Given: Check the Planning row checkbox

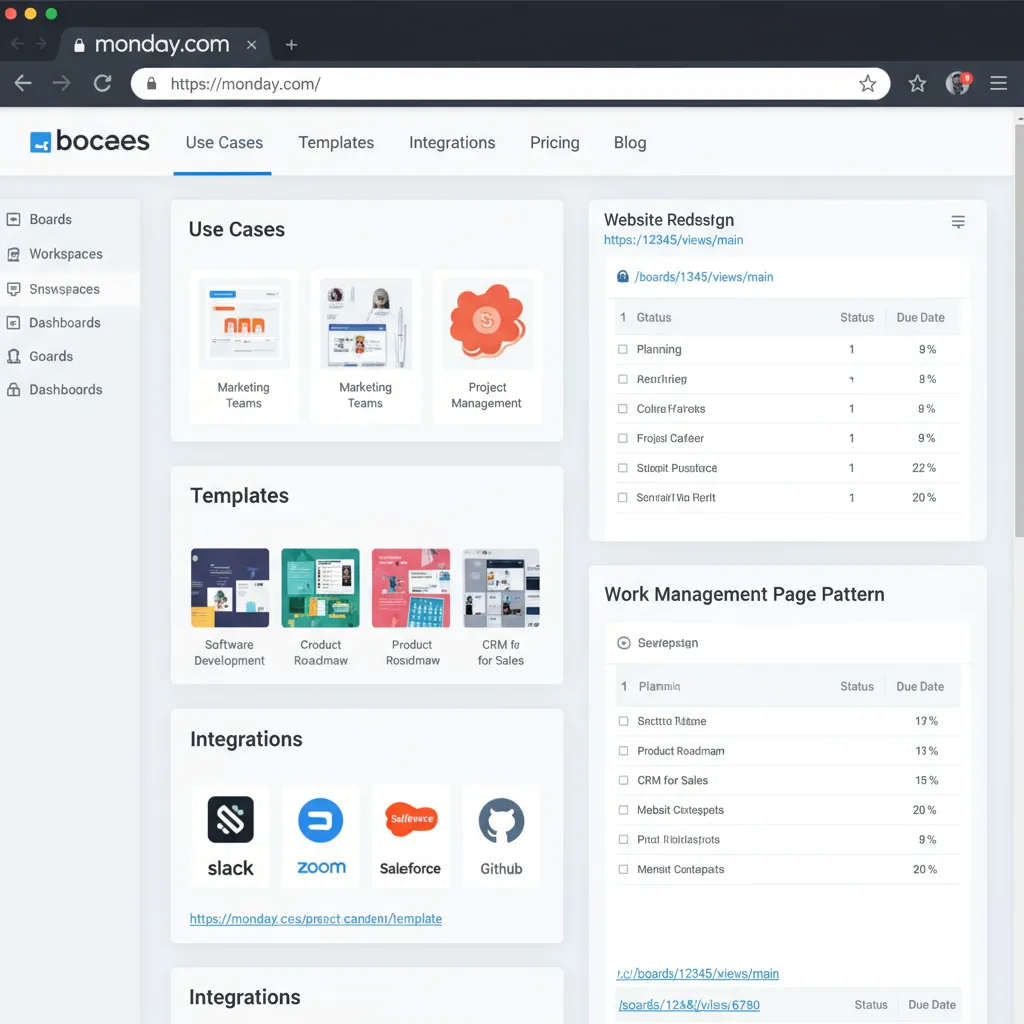Looking at the screenshot, I should coord(622,350).
